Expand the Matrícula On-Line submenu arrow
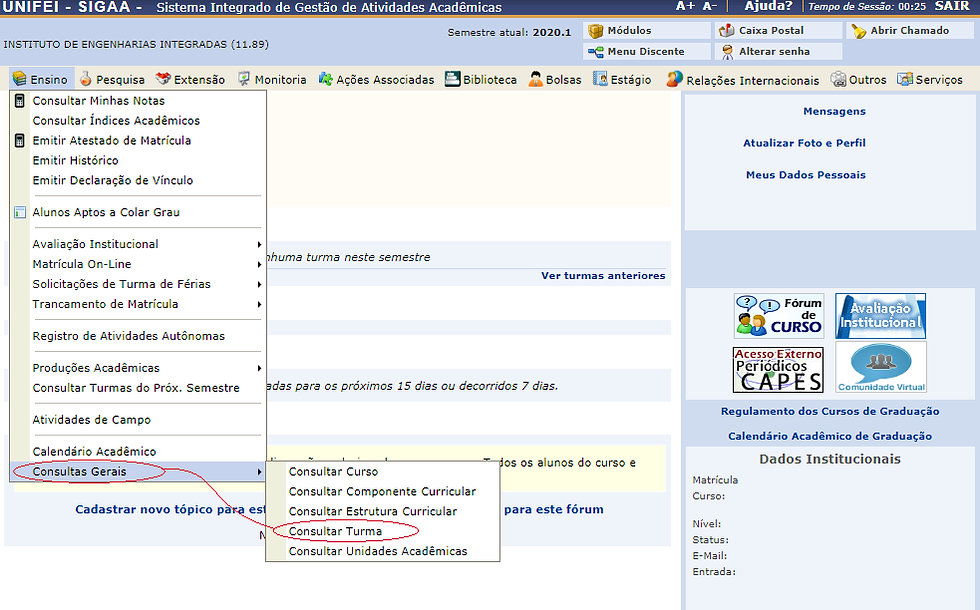980x610 pixels. coord(259,264)
